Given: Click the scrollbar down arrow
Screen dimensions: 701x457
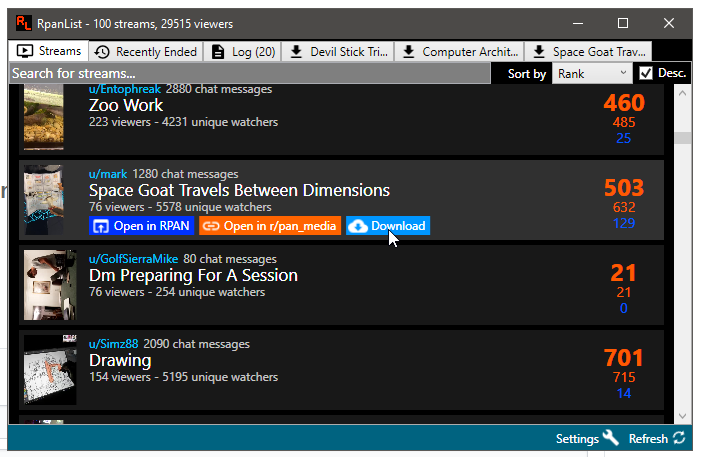Looking at the screenshot, I should pos(682,416).
